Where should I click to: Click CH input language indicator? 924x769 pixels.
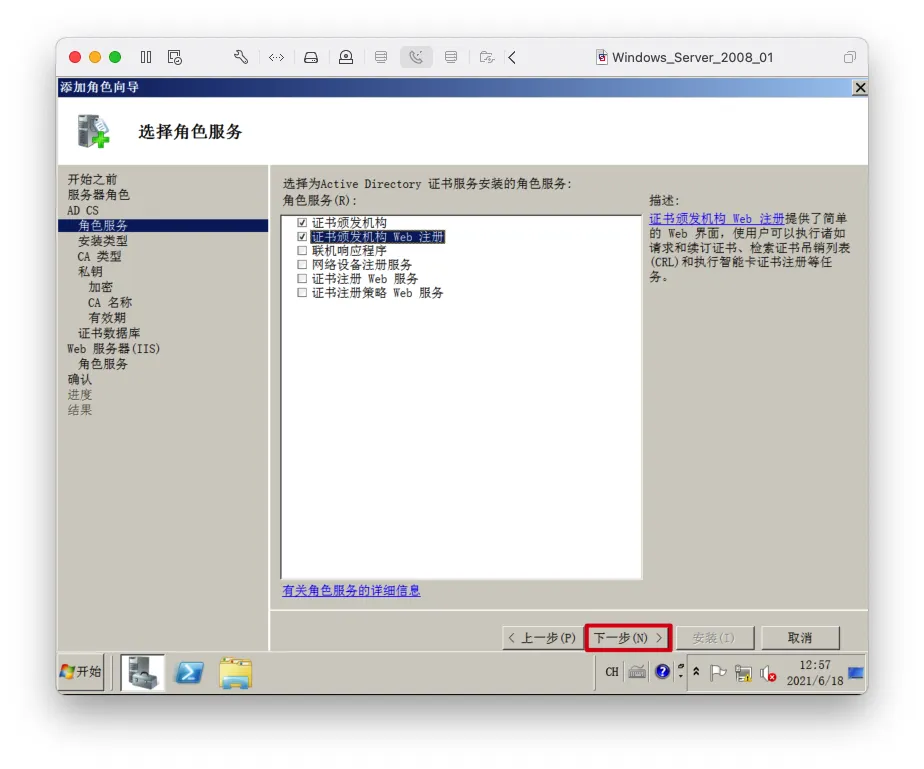tap(612, 672)
